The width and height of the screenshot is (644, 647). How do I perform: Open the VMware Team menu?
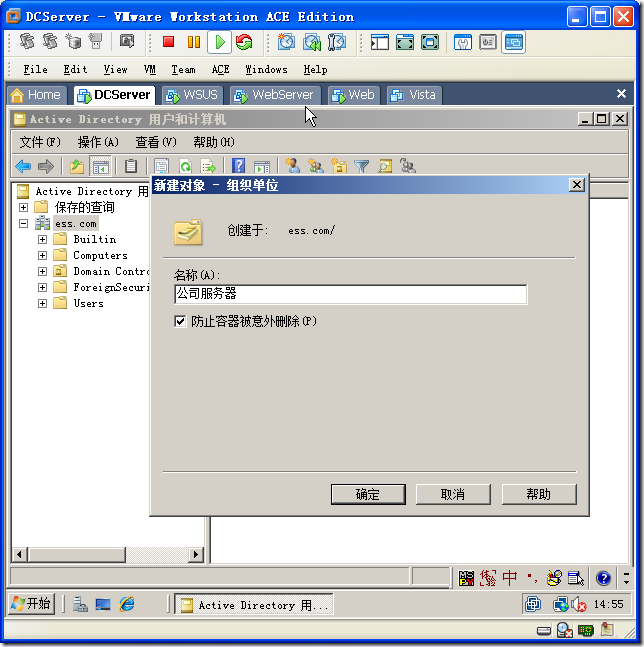tap(183, 69)
